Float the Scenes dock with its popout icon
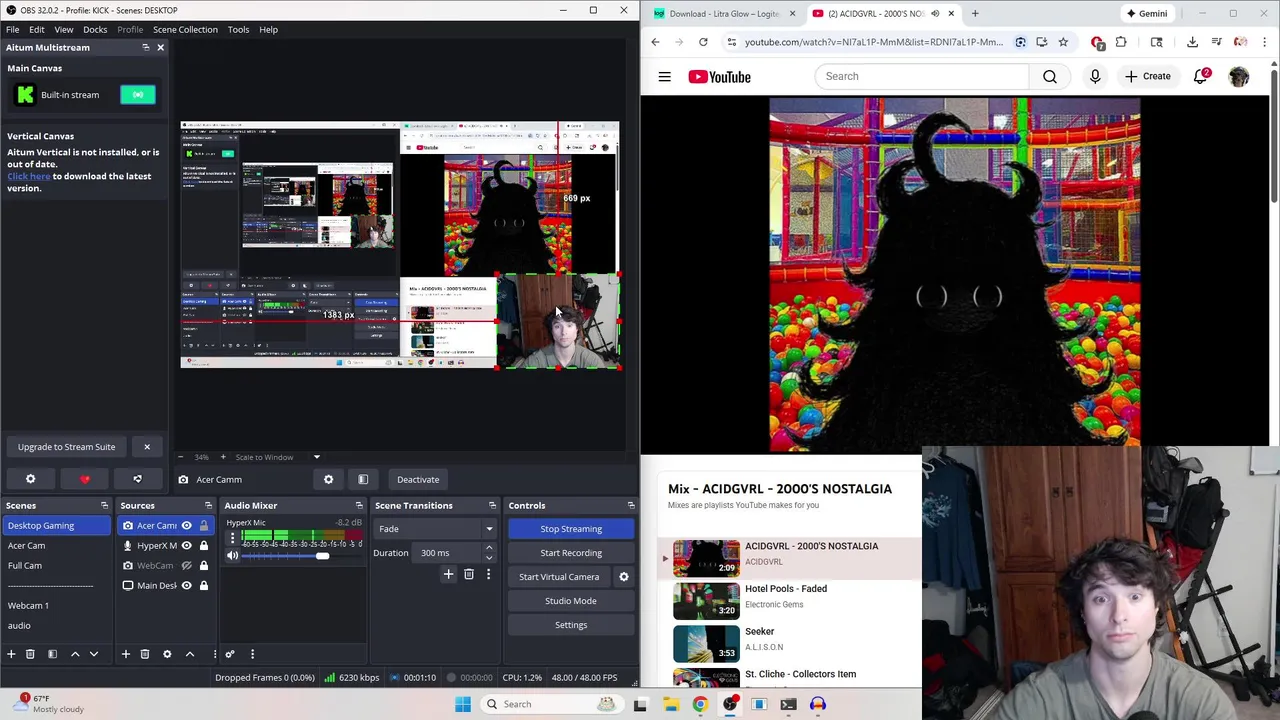This screenshot has width=1280, height=720. click(x=104, y=506)
